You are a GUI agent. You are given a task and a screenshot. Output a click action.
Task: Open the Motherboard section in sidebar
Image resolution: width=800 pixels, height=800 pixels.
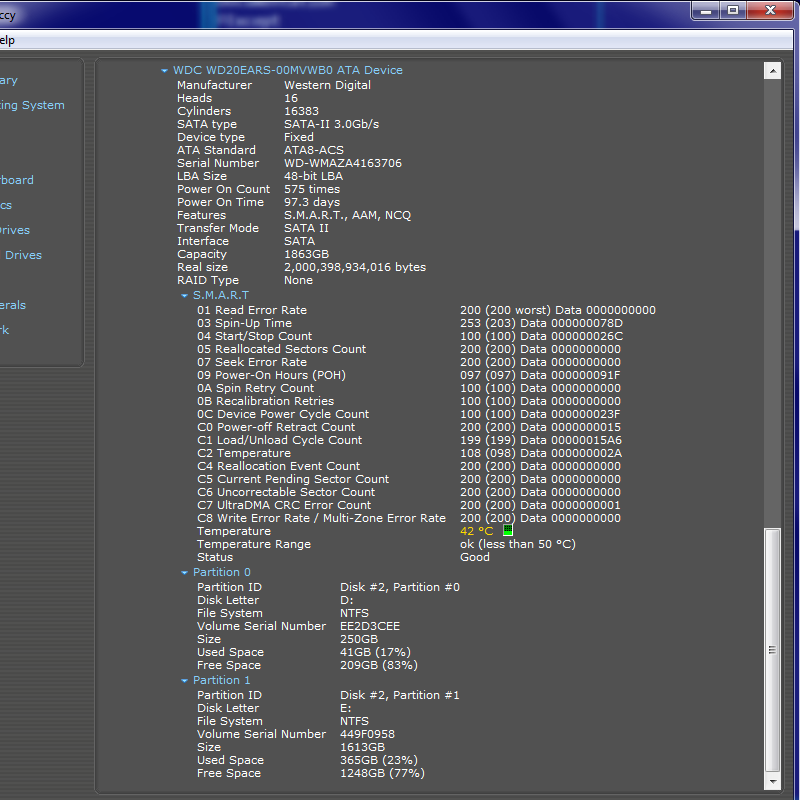tap(17, 180)
